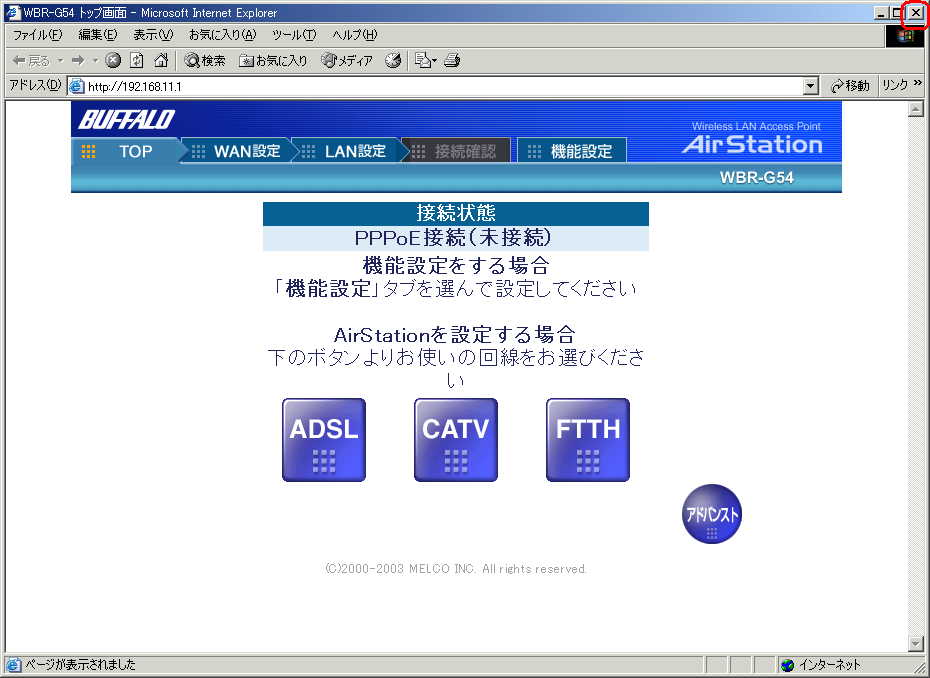Click the scrollbar up arrow
Image resolution: width=930 pixels, height=678 pixels.
[916, 109]
